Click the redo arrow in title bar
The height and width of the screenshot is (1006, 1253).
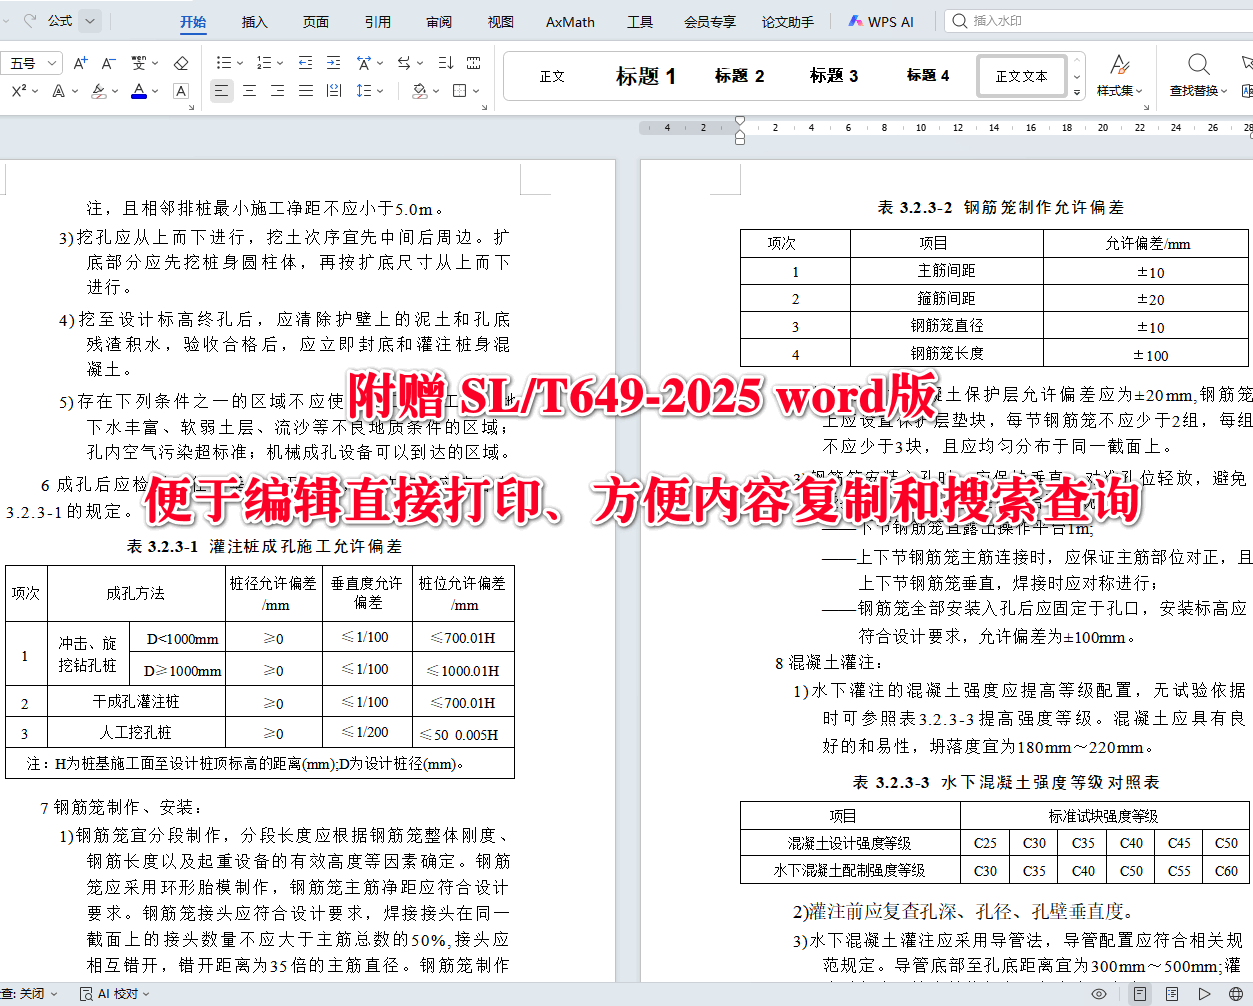click(30, 20)
